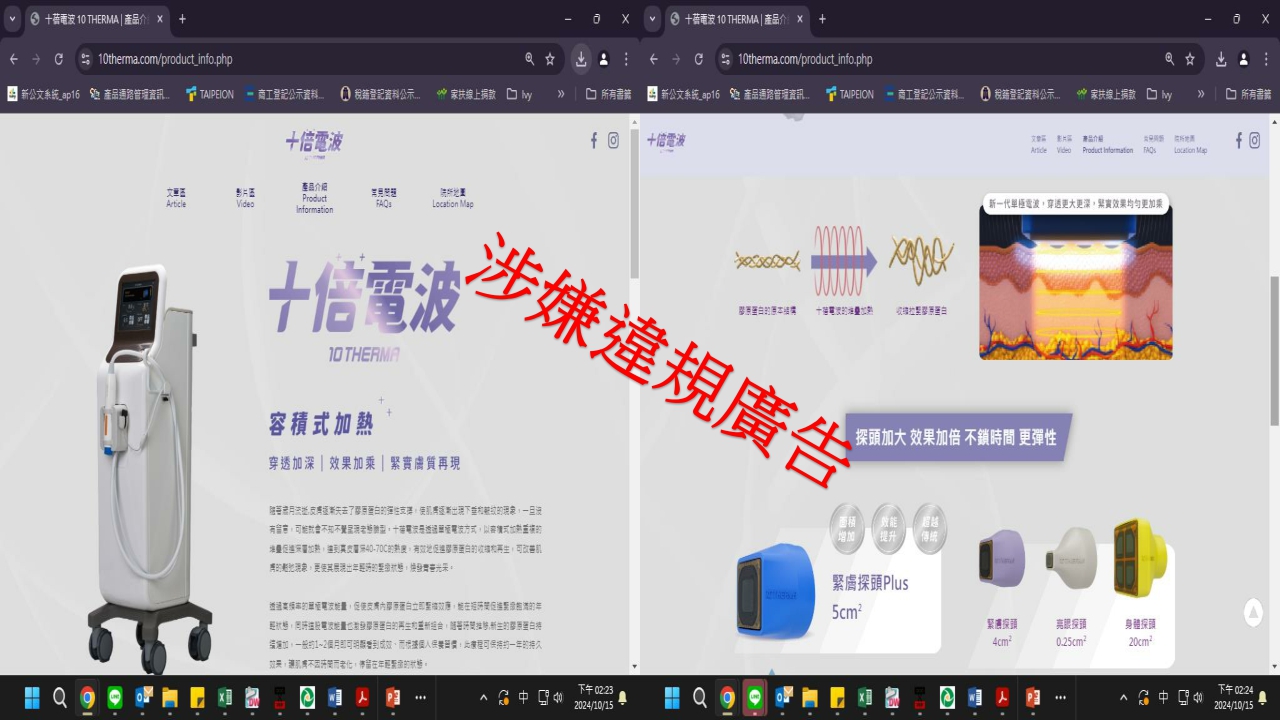Screen dimensions: 1280x720
Task: Click the round scroll-to-top arrow on the right webpage
Action: [x=1253, y=612]
